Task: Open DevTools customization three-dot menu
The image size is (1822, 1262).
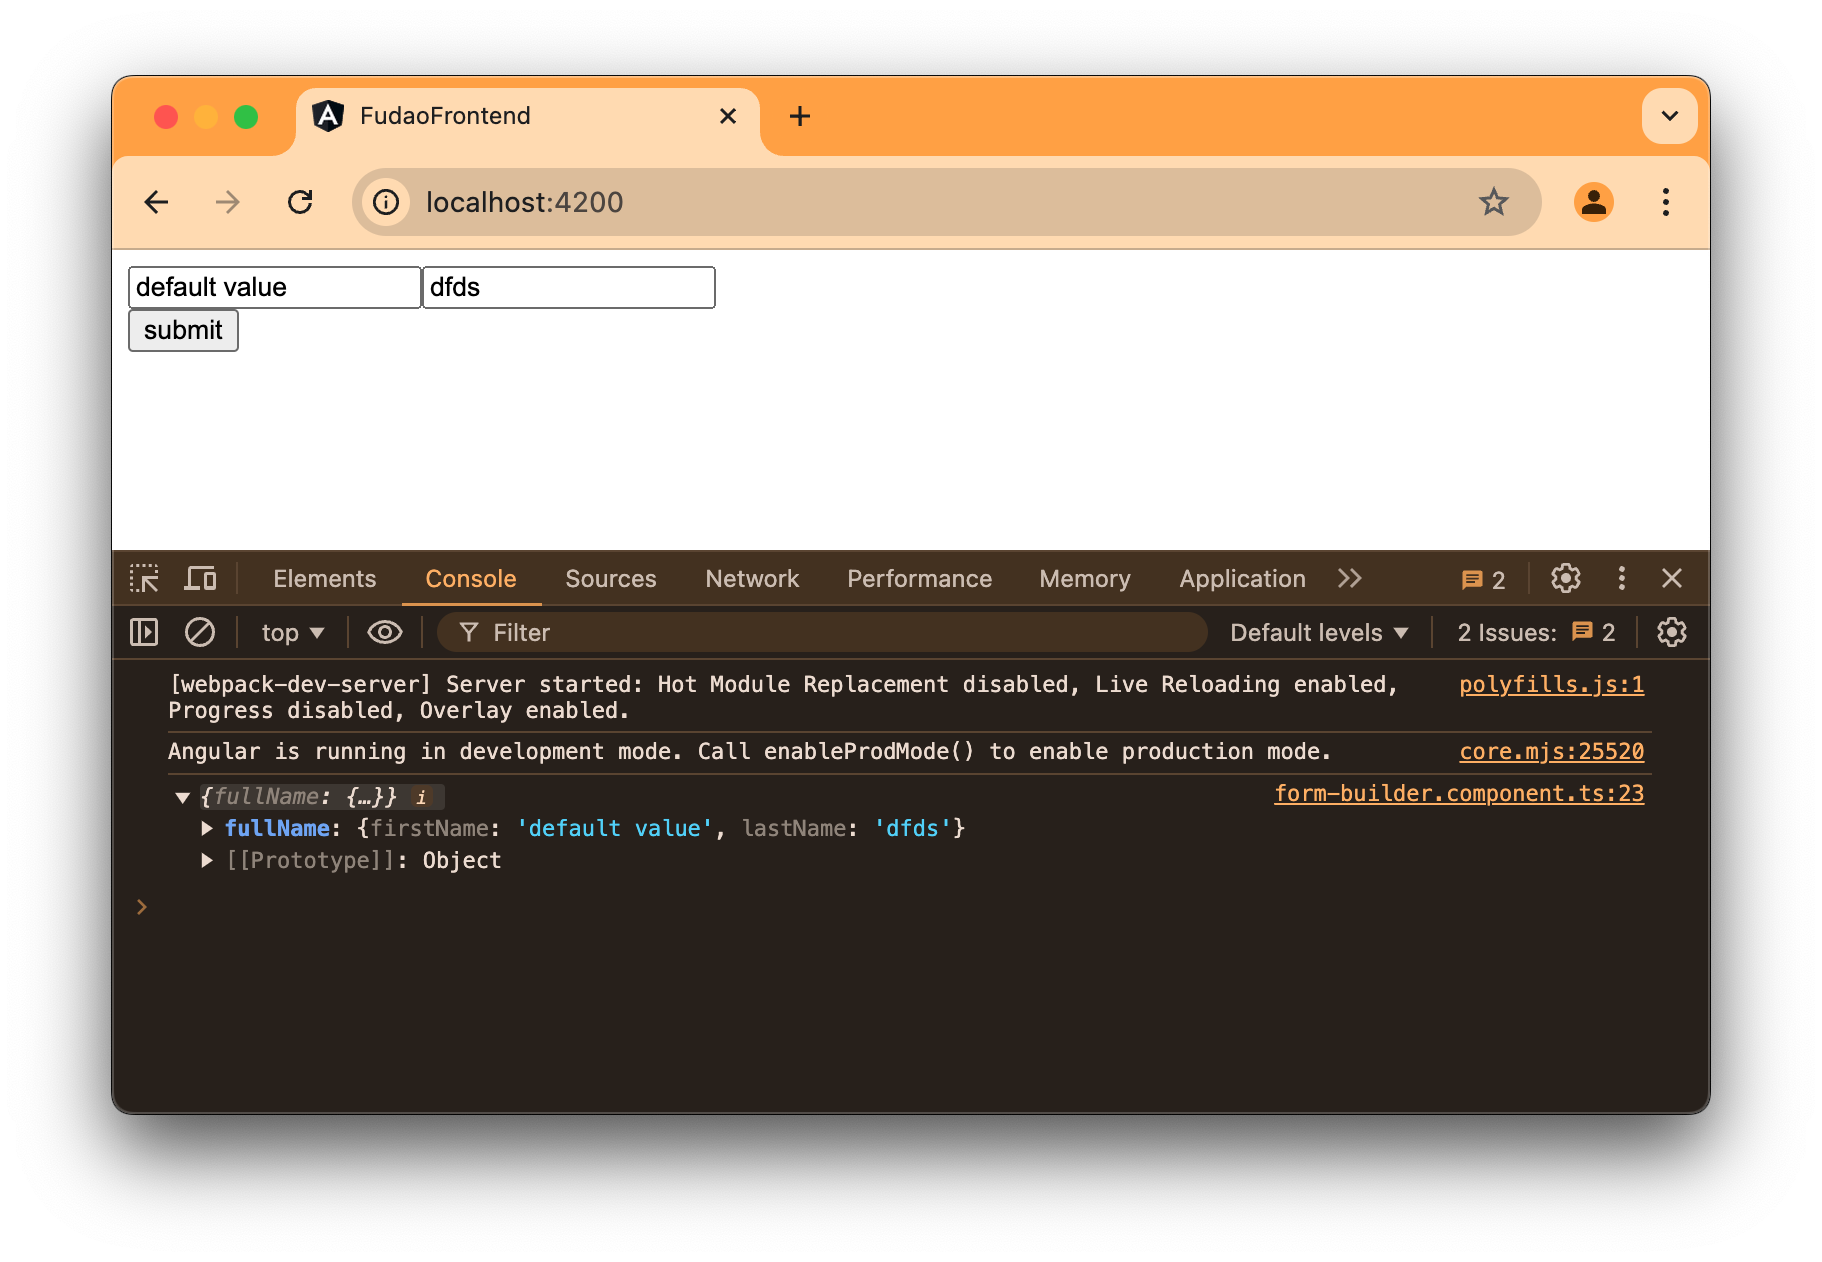Action: click(x=1621, y=578)
